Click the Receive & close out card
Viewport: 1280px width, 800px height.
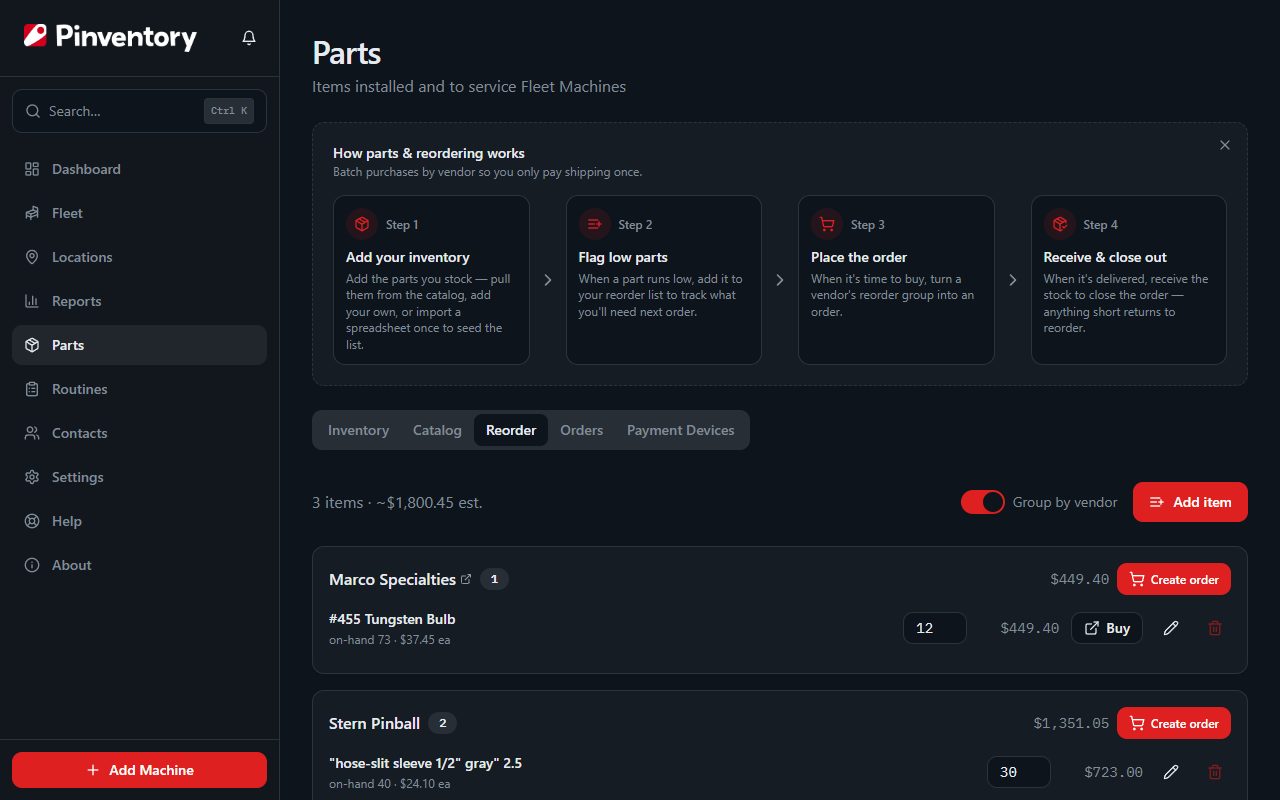click(x=1129, y=280)
